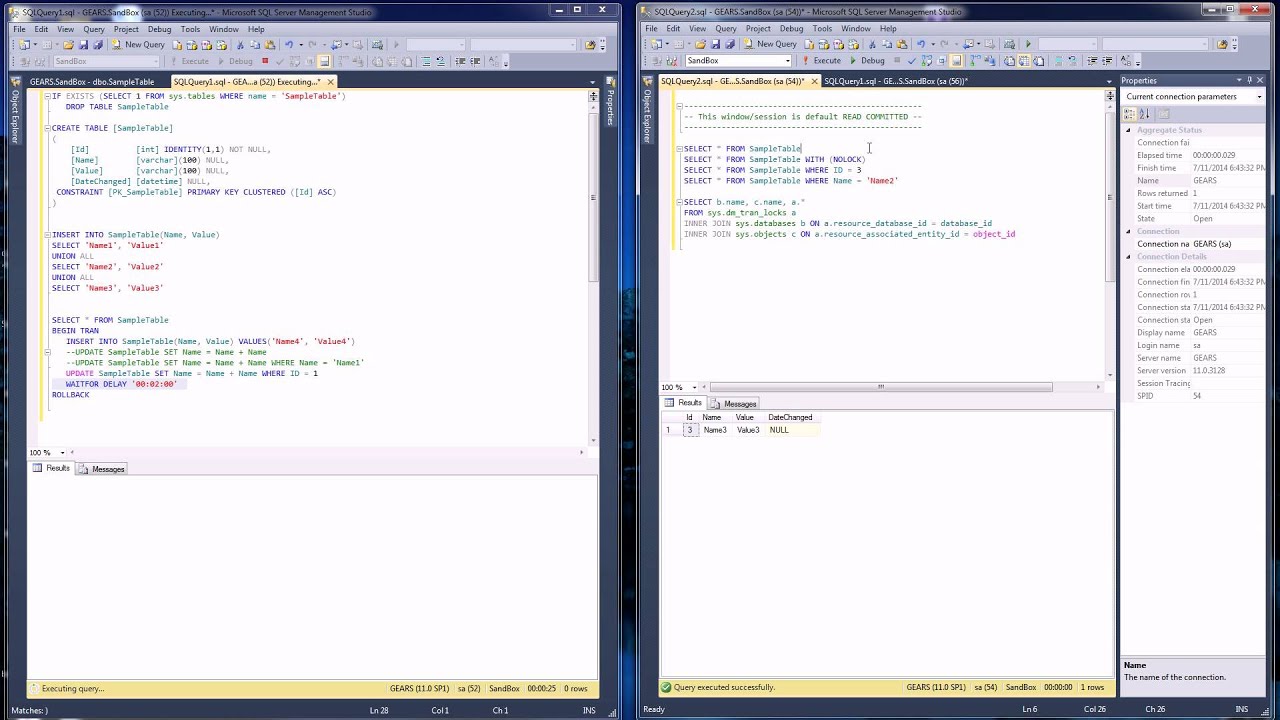Viewport: 1280px width, 720px height.
Task: Click the horizontal scrollbar of the right editor
Action: coord(880,387)
